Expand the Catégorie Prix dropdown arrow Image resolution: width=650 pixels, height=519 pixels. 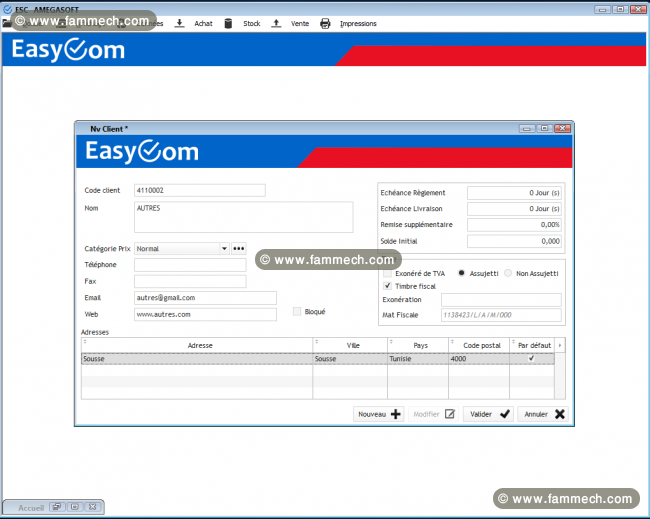[x=224, y=248]
